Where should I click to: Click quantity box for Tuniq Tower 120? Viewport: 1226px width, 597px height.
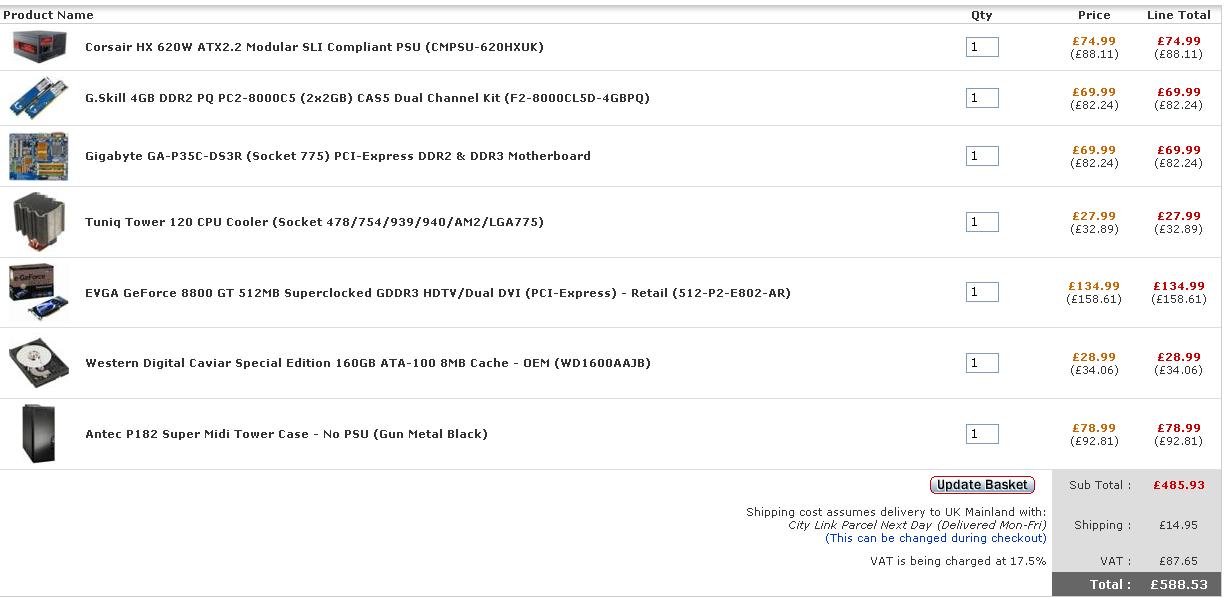click(x=982, y=222)
